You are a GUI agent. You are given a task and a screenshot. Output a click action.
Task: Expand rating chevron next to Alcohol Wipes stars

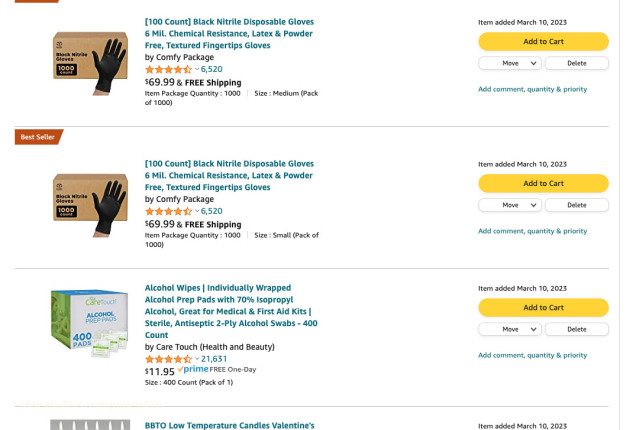(x=197, y=358)
